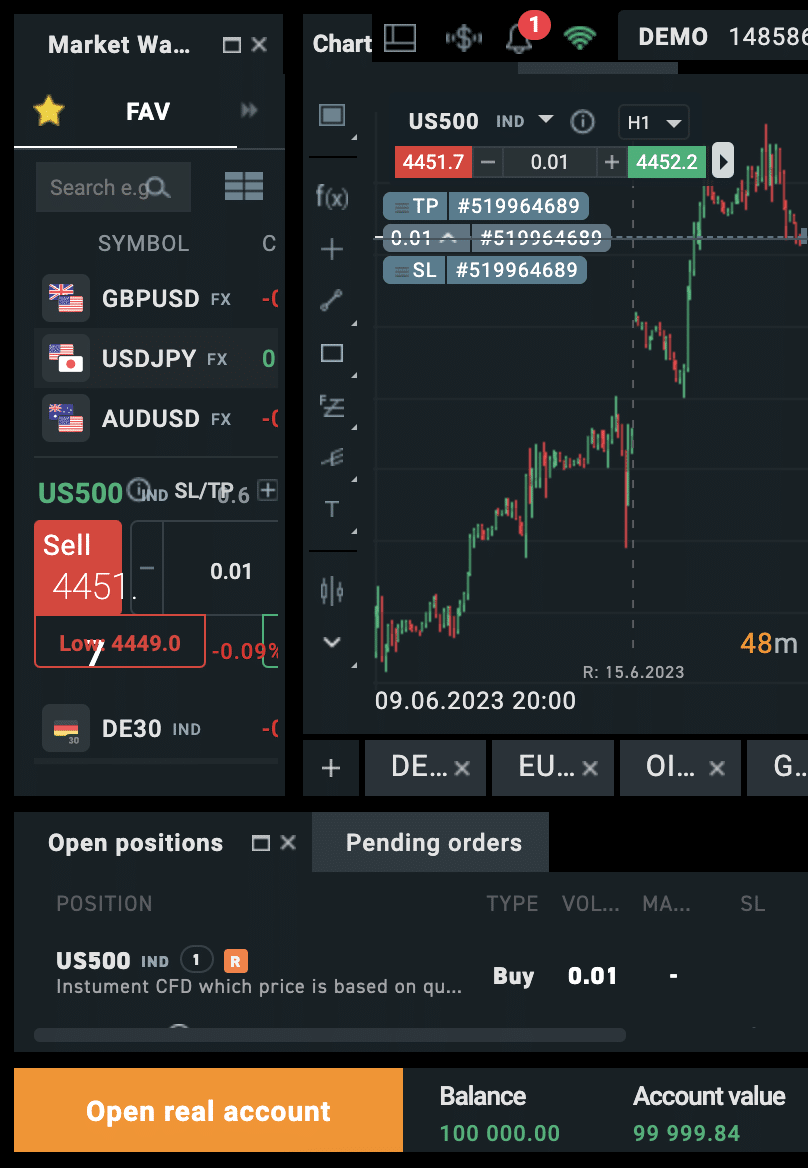The height and width of the screenshot is (1168, 808).
Task: Click the Low 4449.0 box
Action: pos(120,641)
